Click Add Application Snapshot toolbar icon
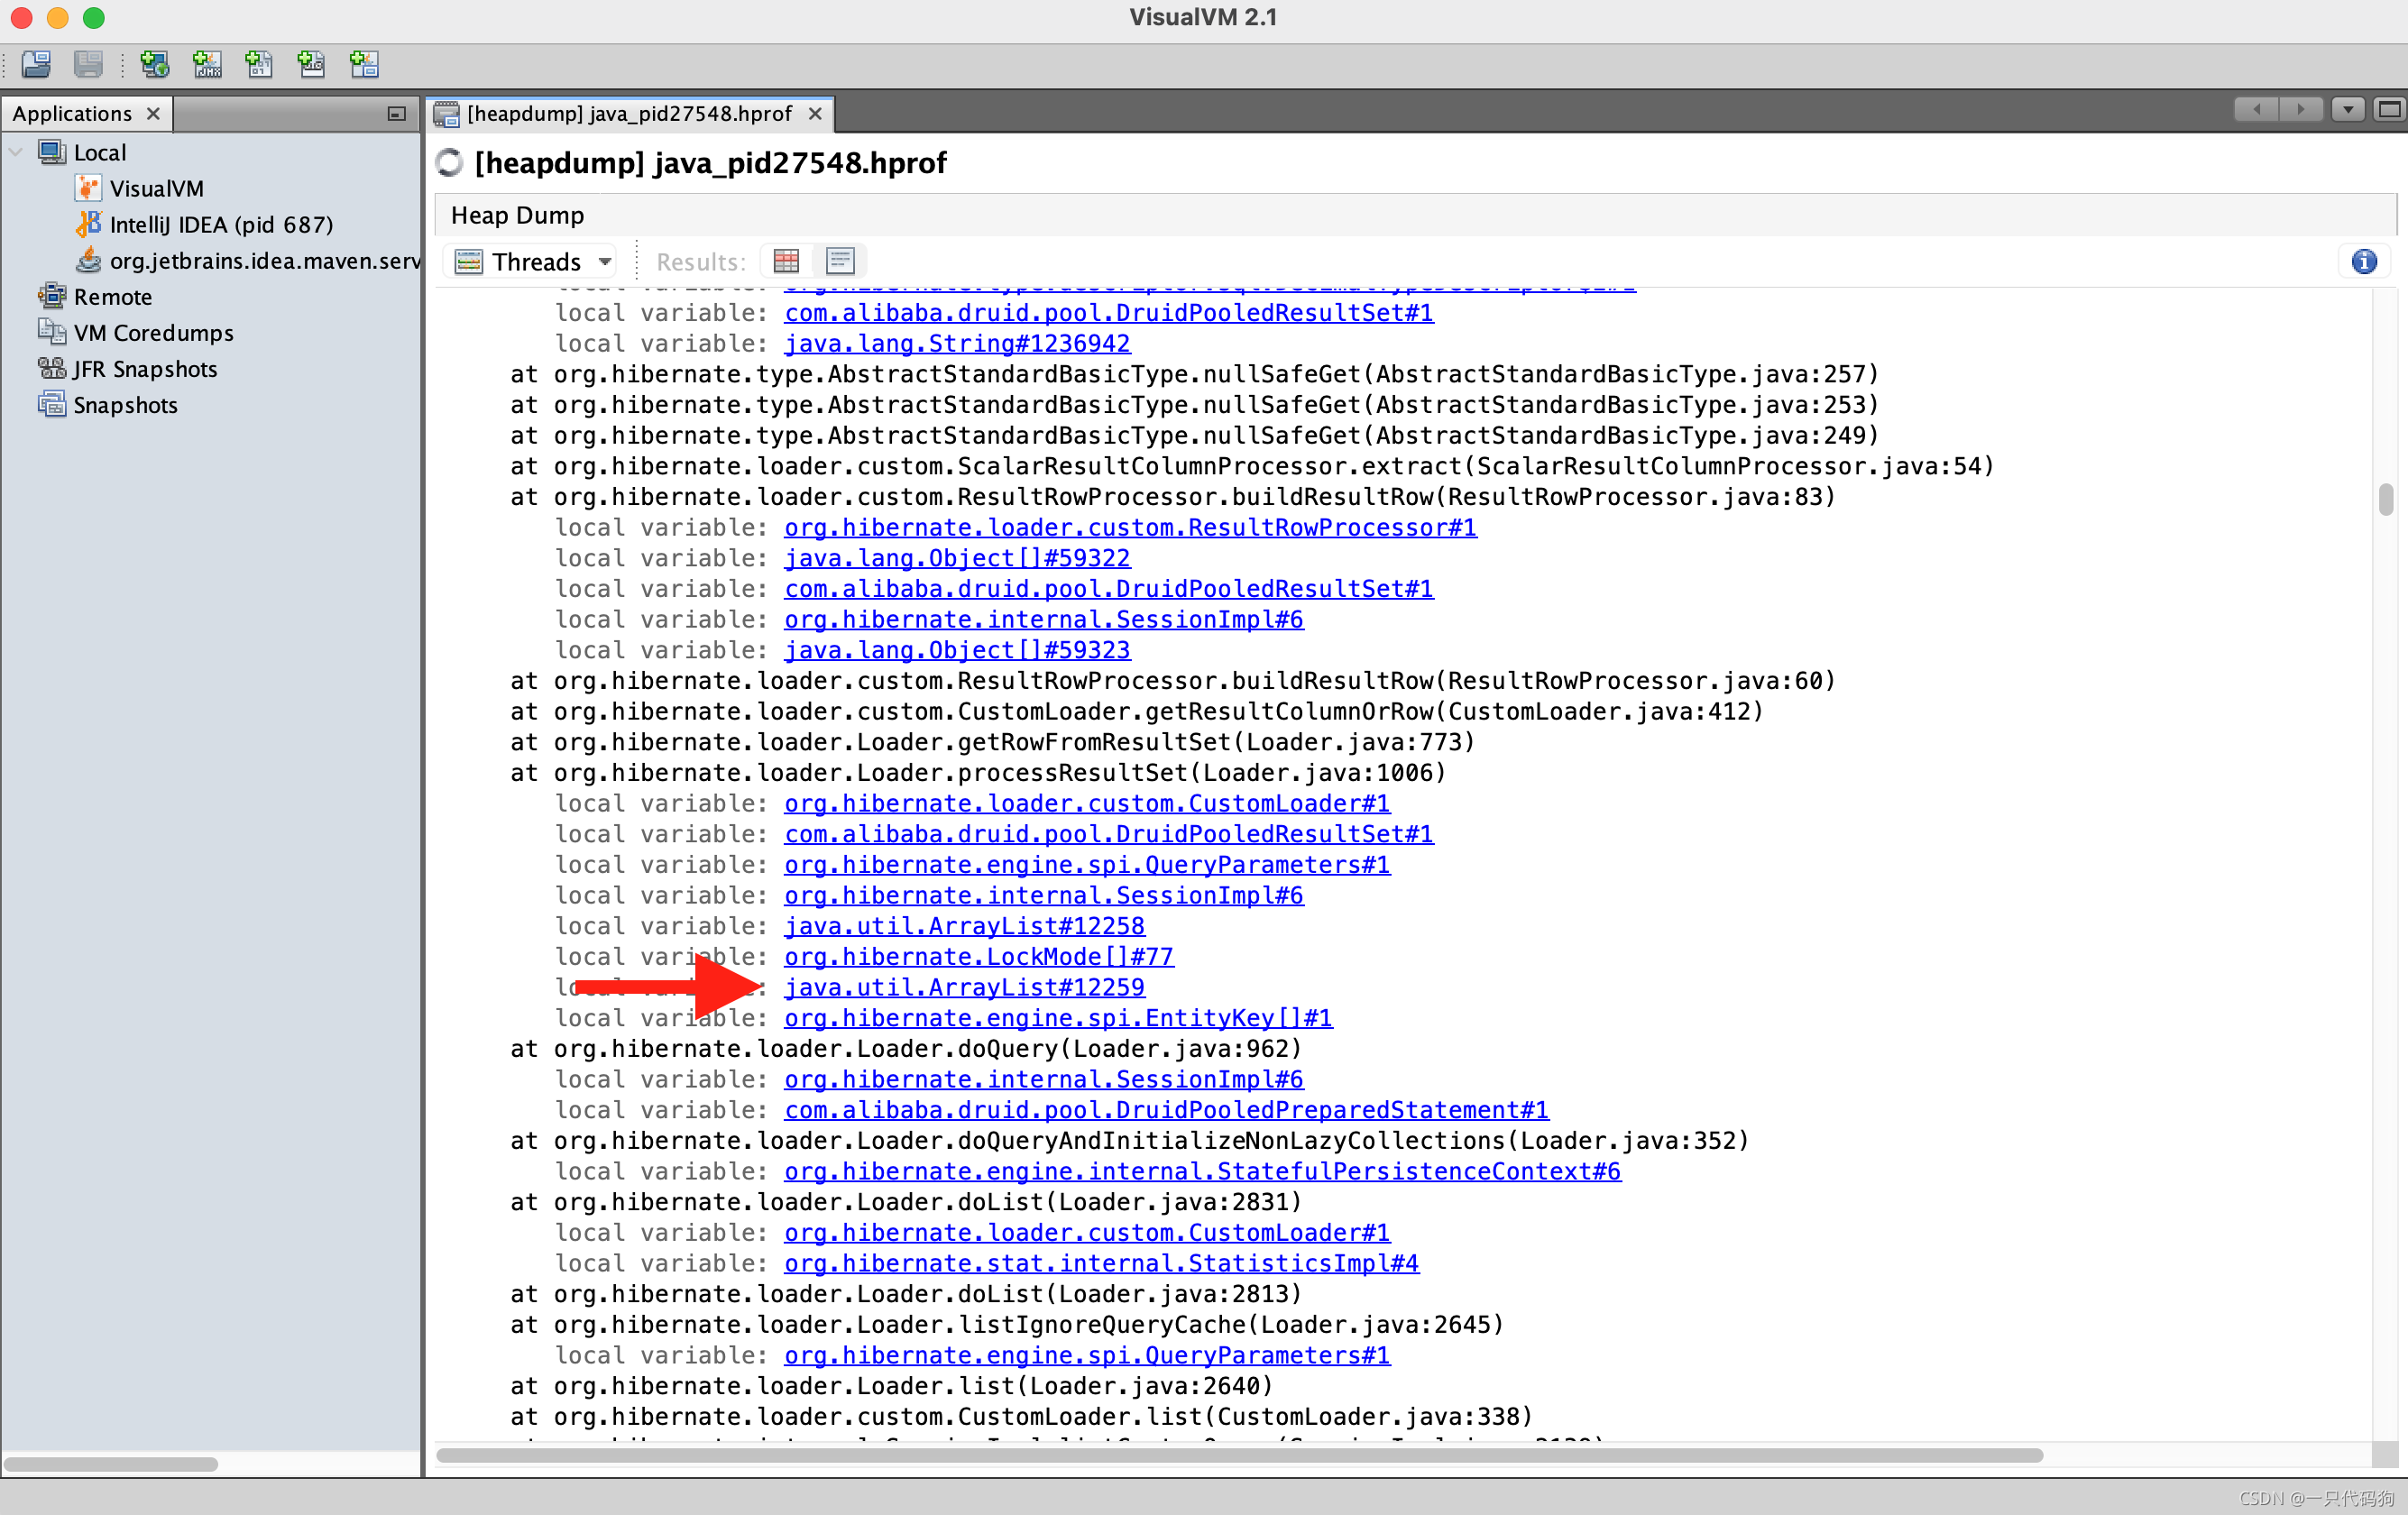This screenshot has height=1515, width=2408. pos(364,65)
